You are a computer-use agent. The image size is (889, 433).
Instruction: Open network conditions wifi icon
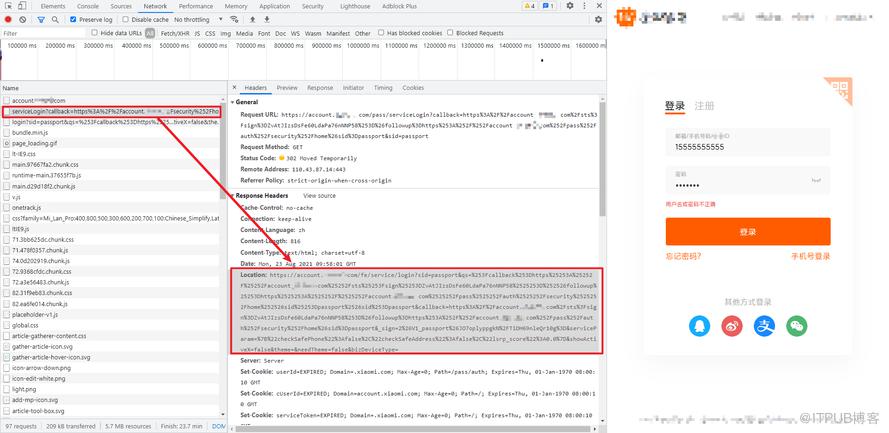coord(234,19)
